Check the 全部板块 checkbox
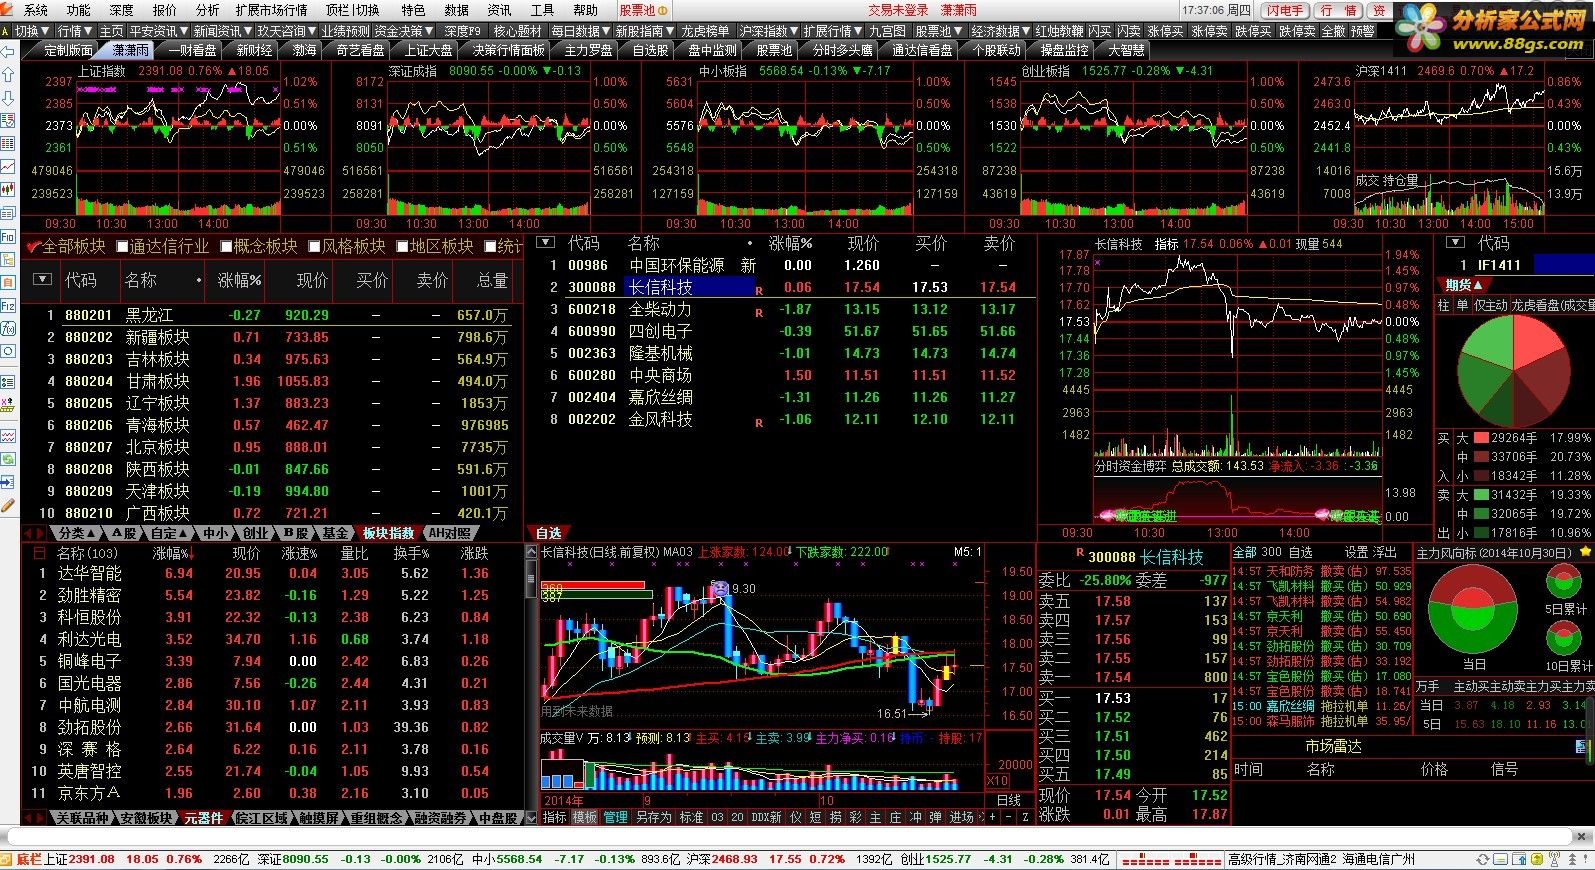The width and height of the screenshot is (1595, 870). click(x=33, y=246)
